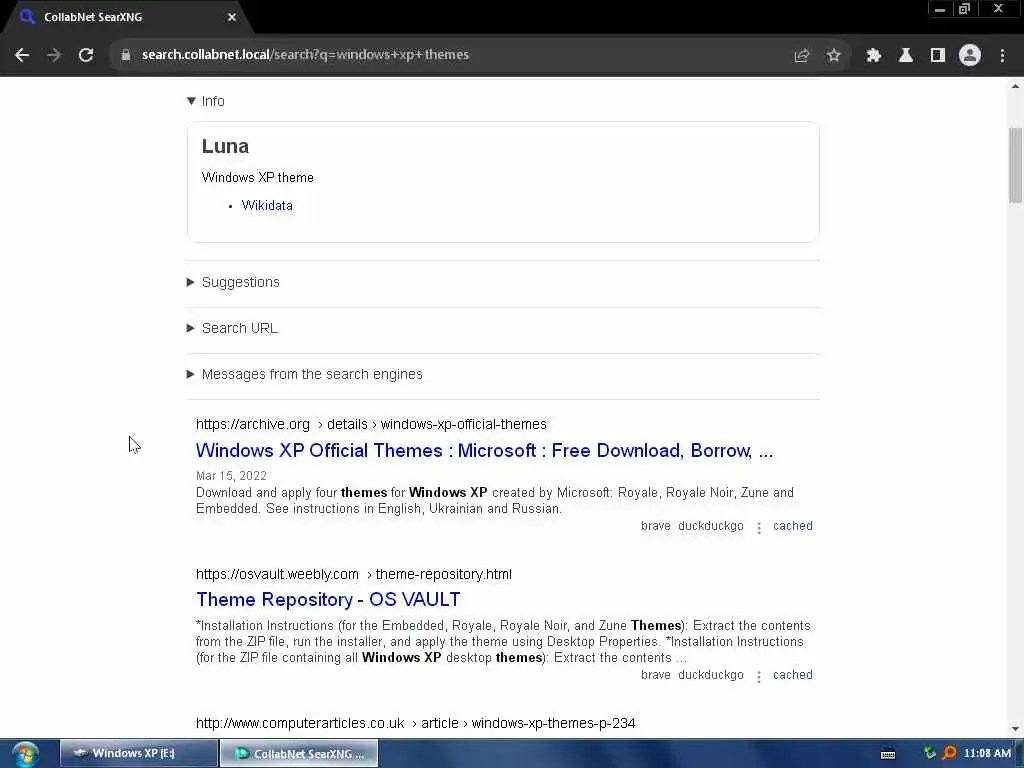Open Theme Repository - OS VAULT result
Screen dimensions: 1024x768
pos(328,600)
